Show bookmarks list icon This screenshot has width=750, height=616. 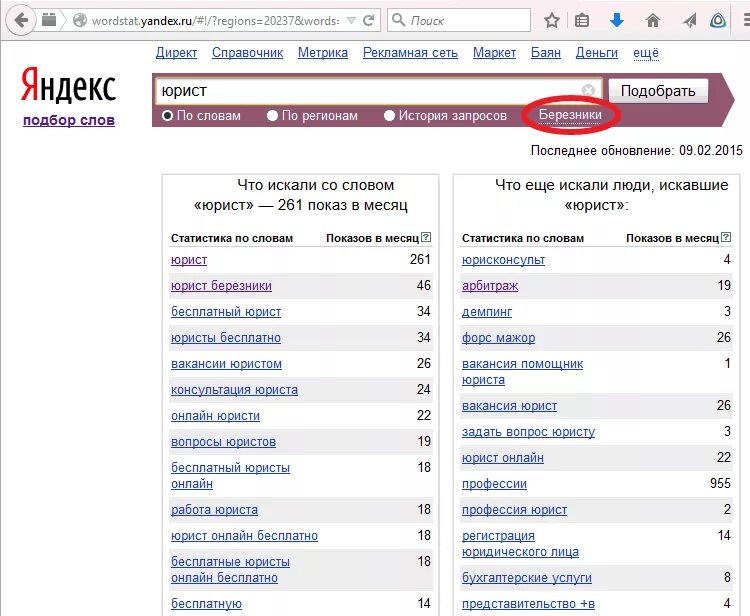[x=582, y=21]
